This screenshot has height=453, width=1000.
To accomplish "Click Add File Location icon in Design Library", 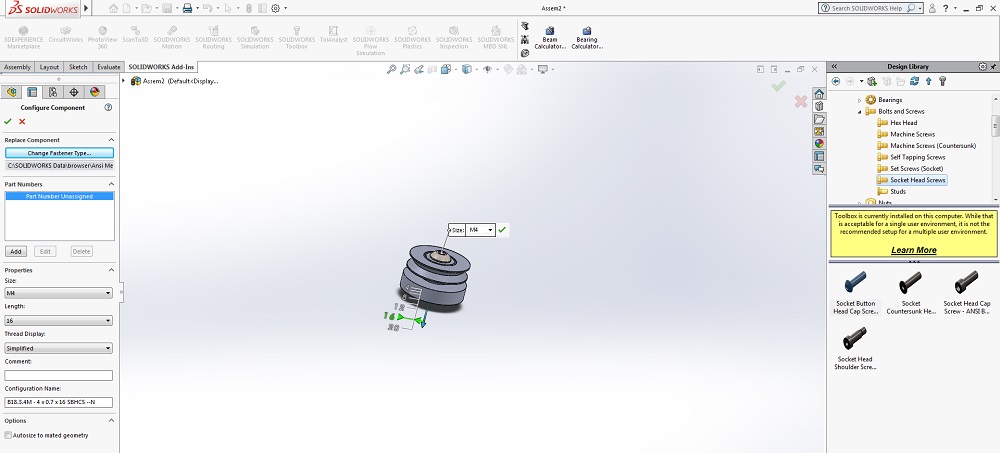I will [x=872, y=81].
